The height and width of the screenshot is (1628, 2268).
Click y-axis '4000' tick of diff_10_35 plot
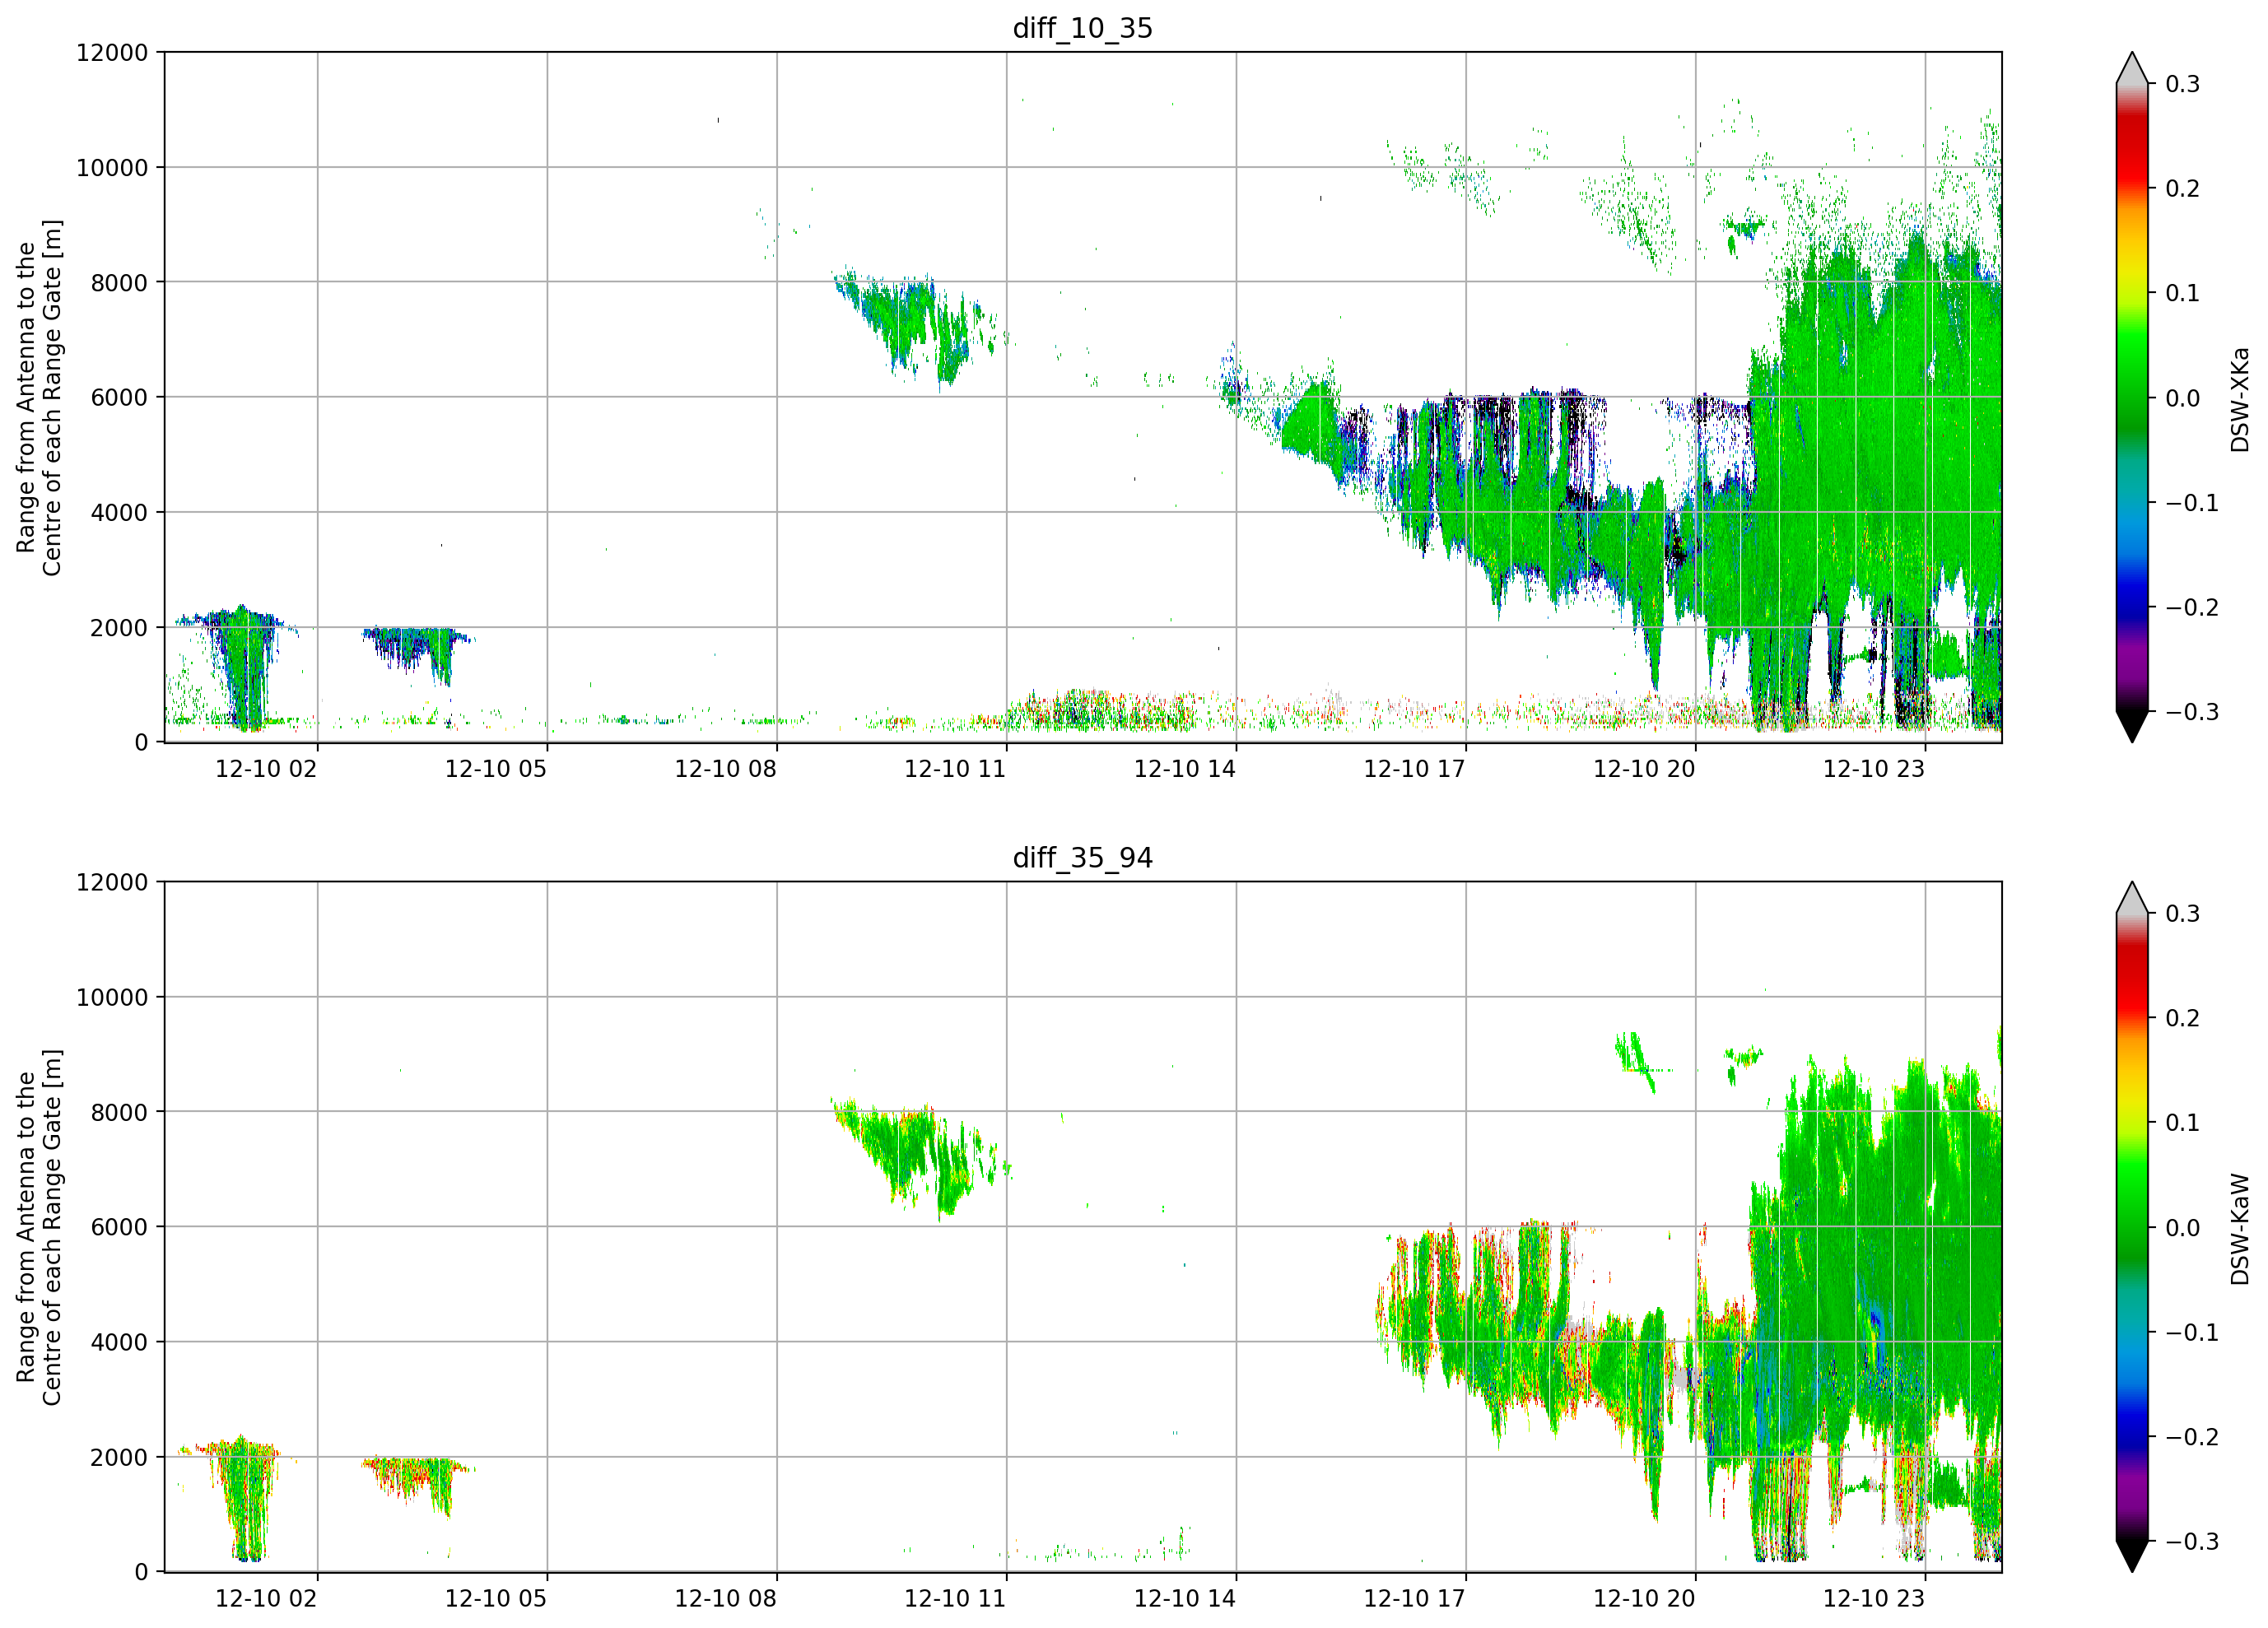click(x=119, y=512)
